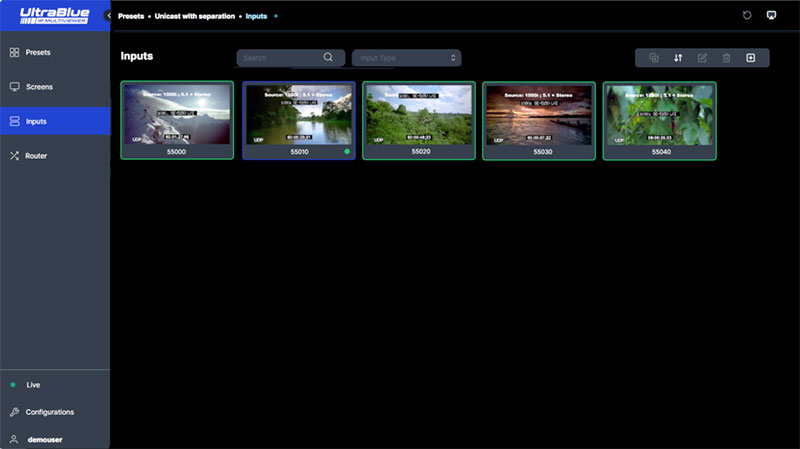Open the Router page in sidebar
The image size is (800, 449).
tap(55, 156)
